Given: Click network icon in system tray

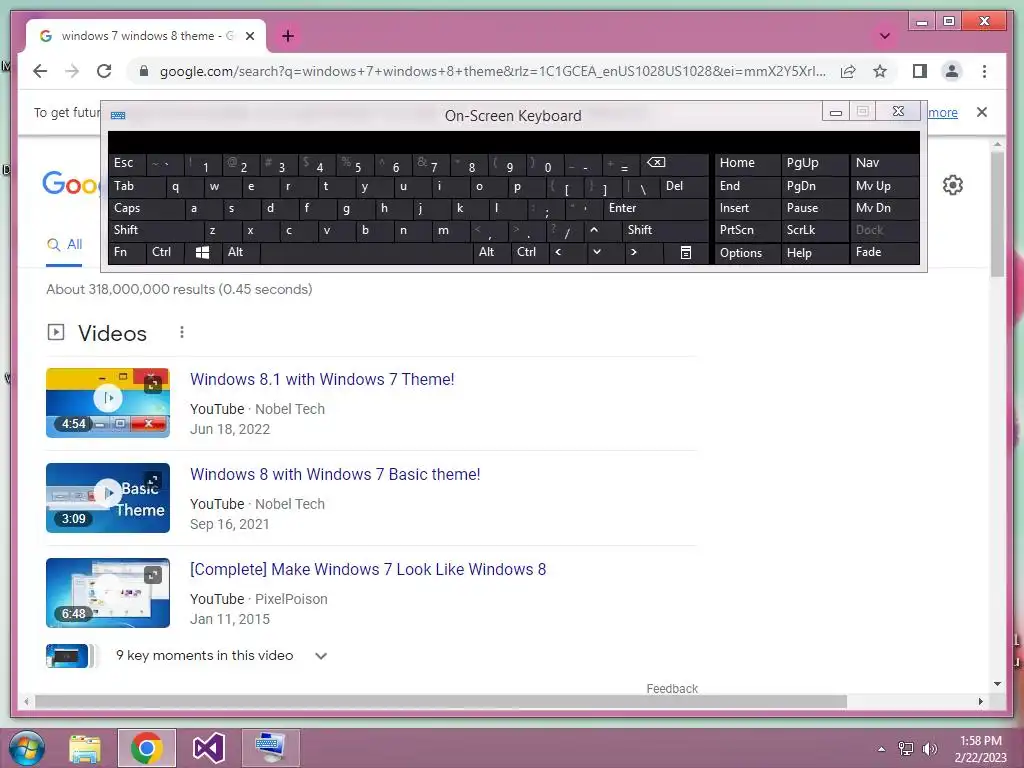Looking at the screenshot, I should tap(906, 748).
